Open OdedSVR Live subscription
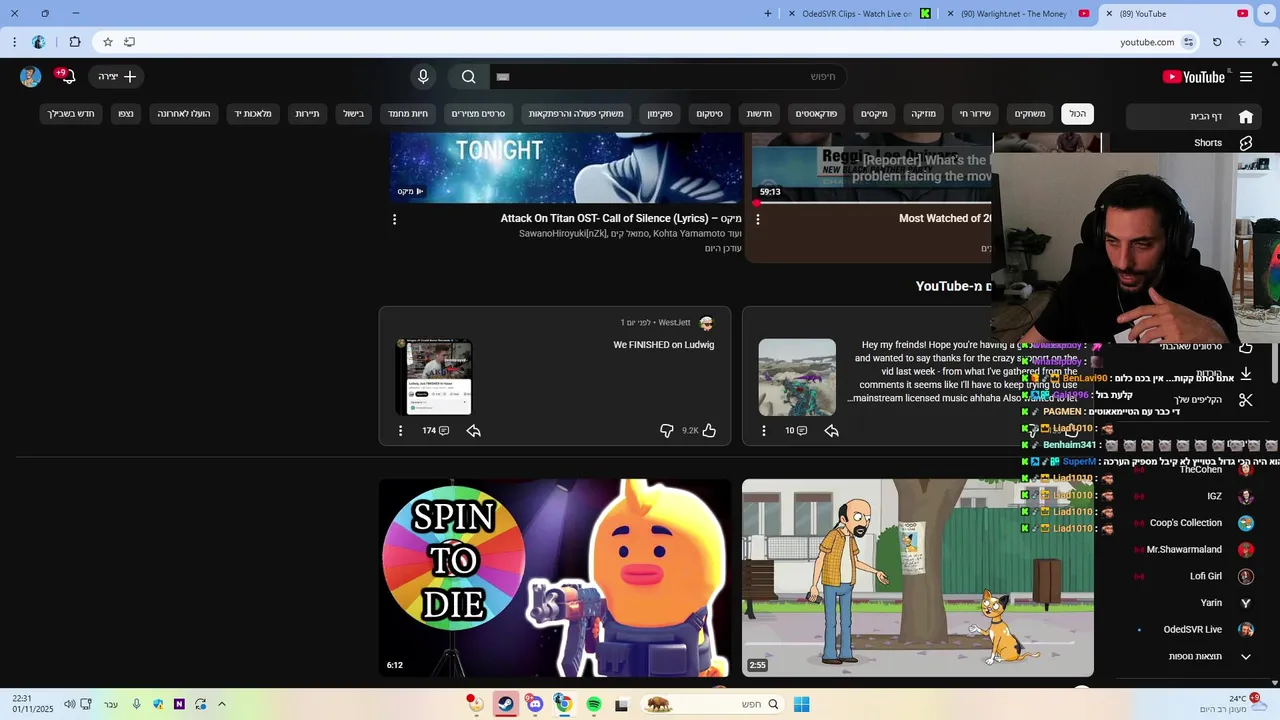 click(1195, 630)
